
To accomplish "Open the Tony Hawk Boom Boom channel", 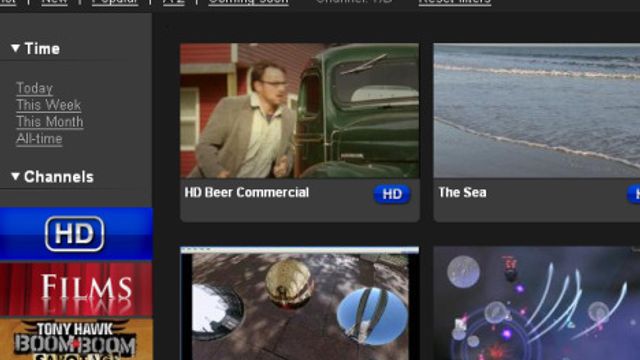I will click(x=76, y=339).
